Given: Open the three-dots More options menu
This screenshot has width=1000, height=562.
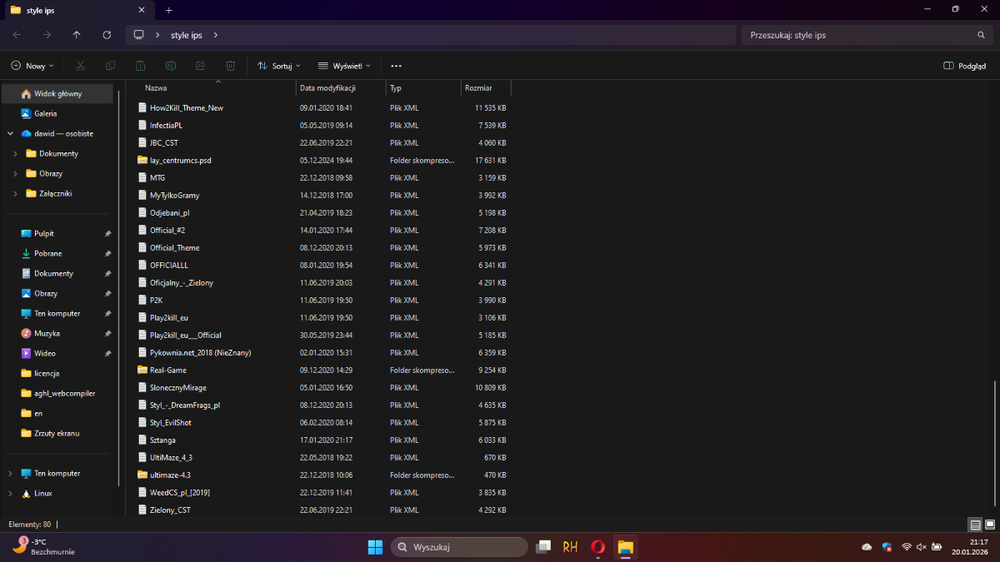Looking at the screenshot, I should click(x=396, y=66).
